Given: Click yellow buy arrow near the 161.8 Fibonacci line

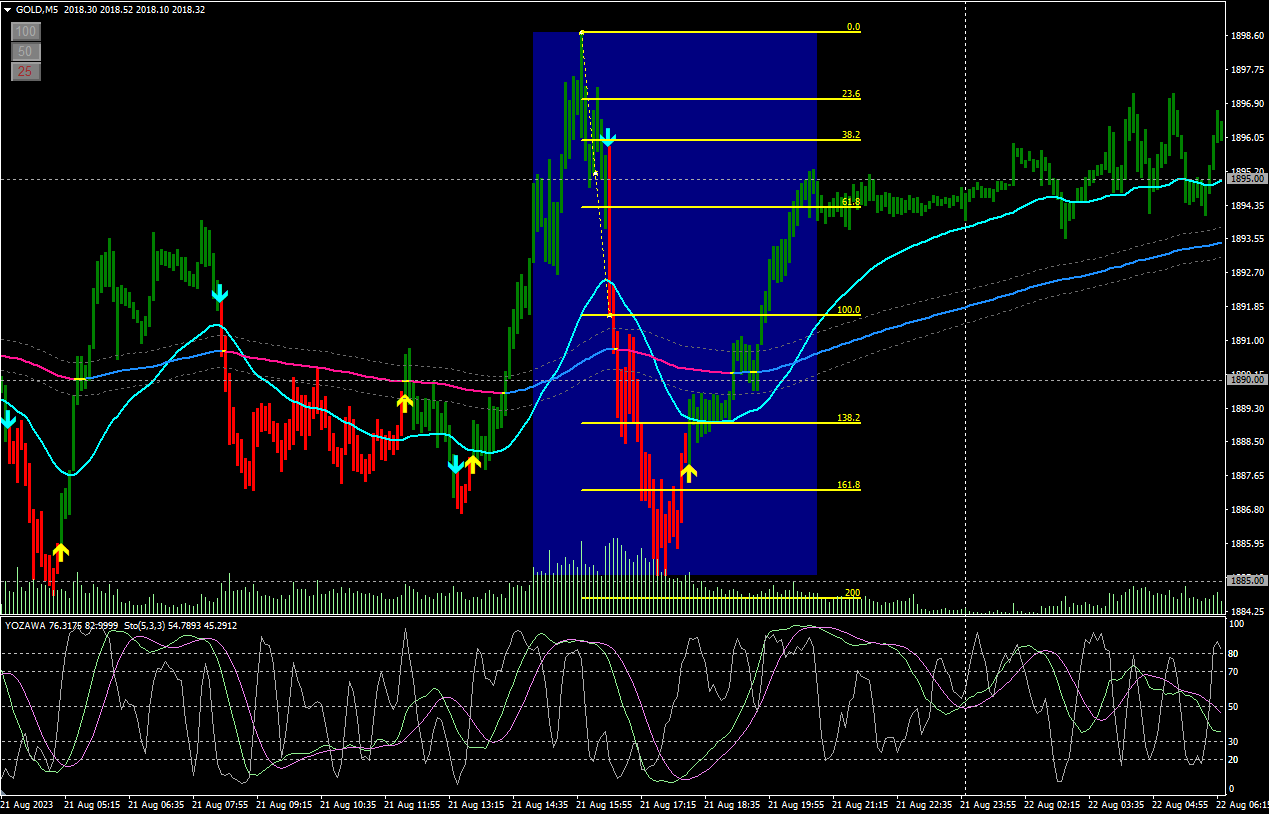Looking at the screenshot, I should click(x=688, y=473).
